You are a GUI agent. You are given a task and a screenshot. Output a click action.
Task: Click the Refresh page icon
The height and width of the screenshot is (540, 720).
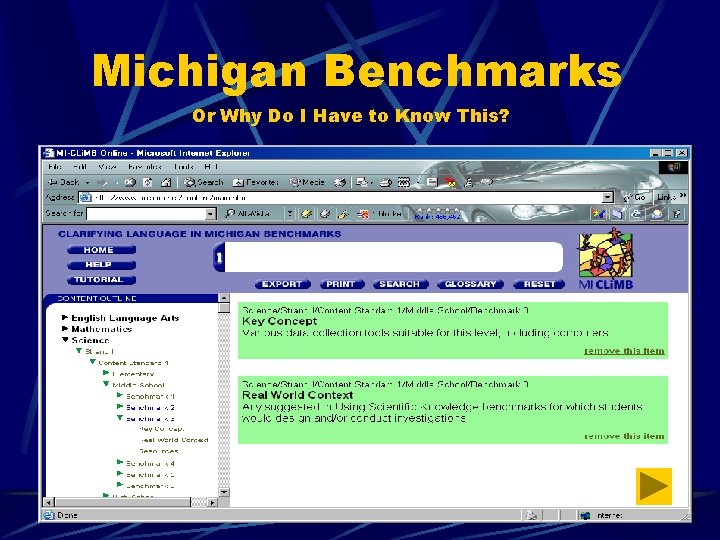(x=147, y=182)
